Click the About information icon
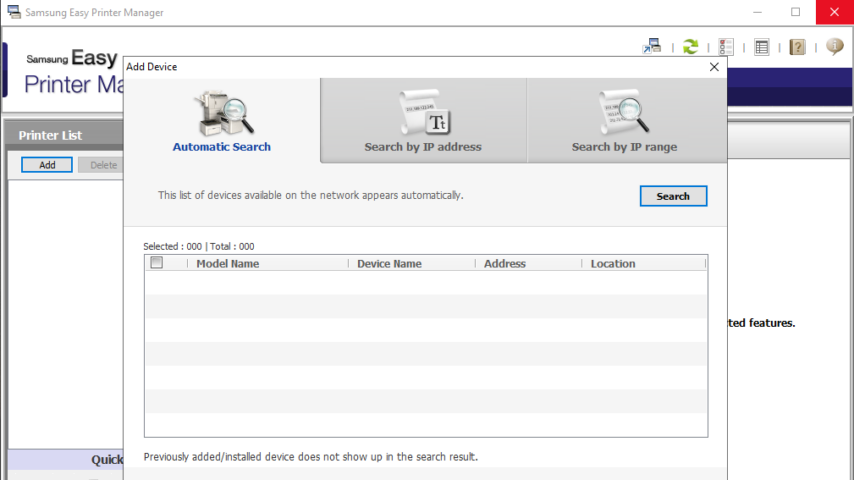Screen dimensions: 854x480 coord(834,46)
